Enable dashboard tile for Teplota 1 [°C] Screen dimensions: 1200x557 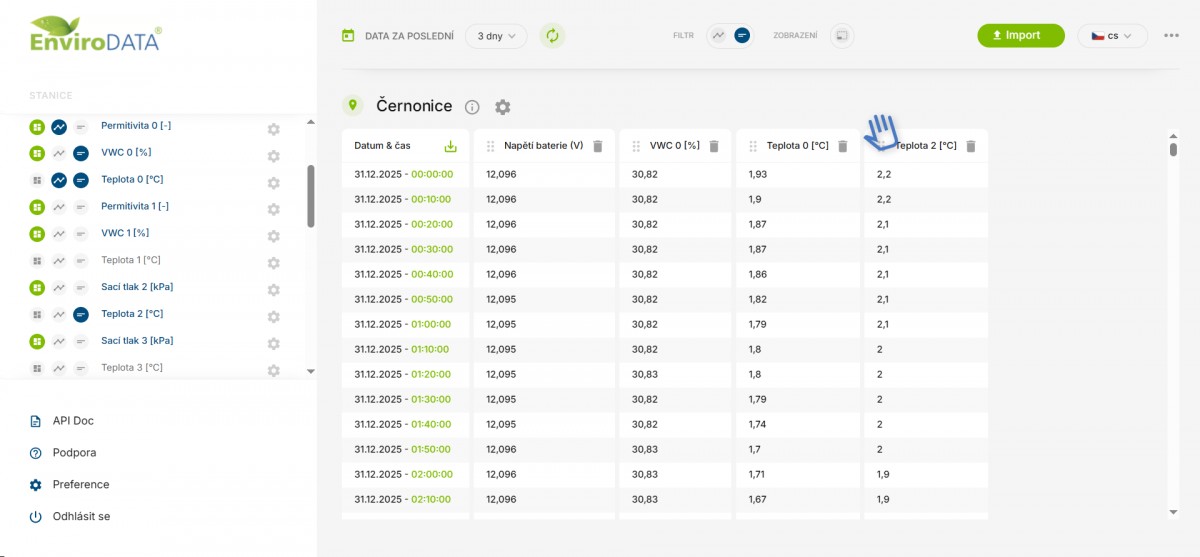(37, 261)
